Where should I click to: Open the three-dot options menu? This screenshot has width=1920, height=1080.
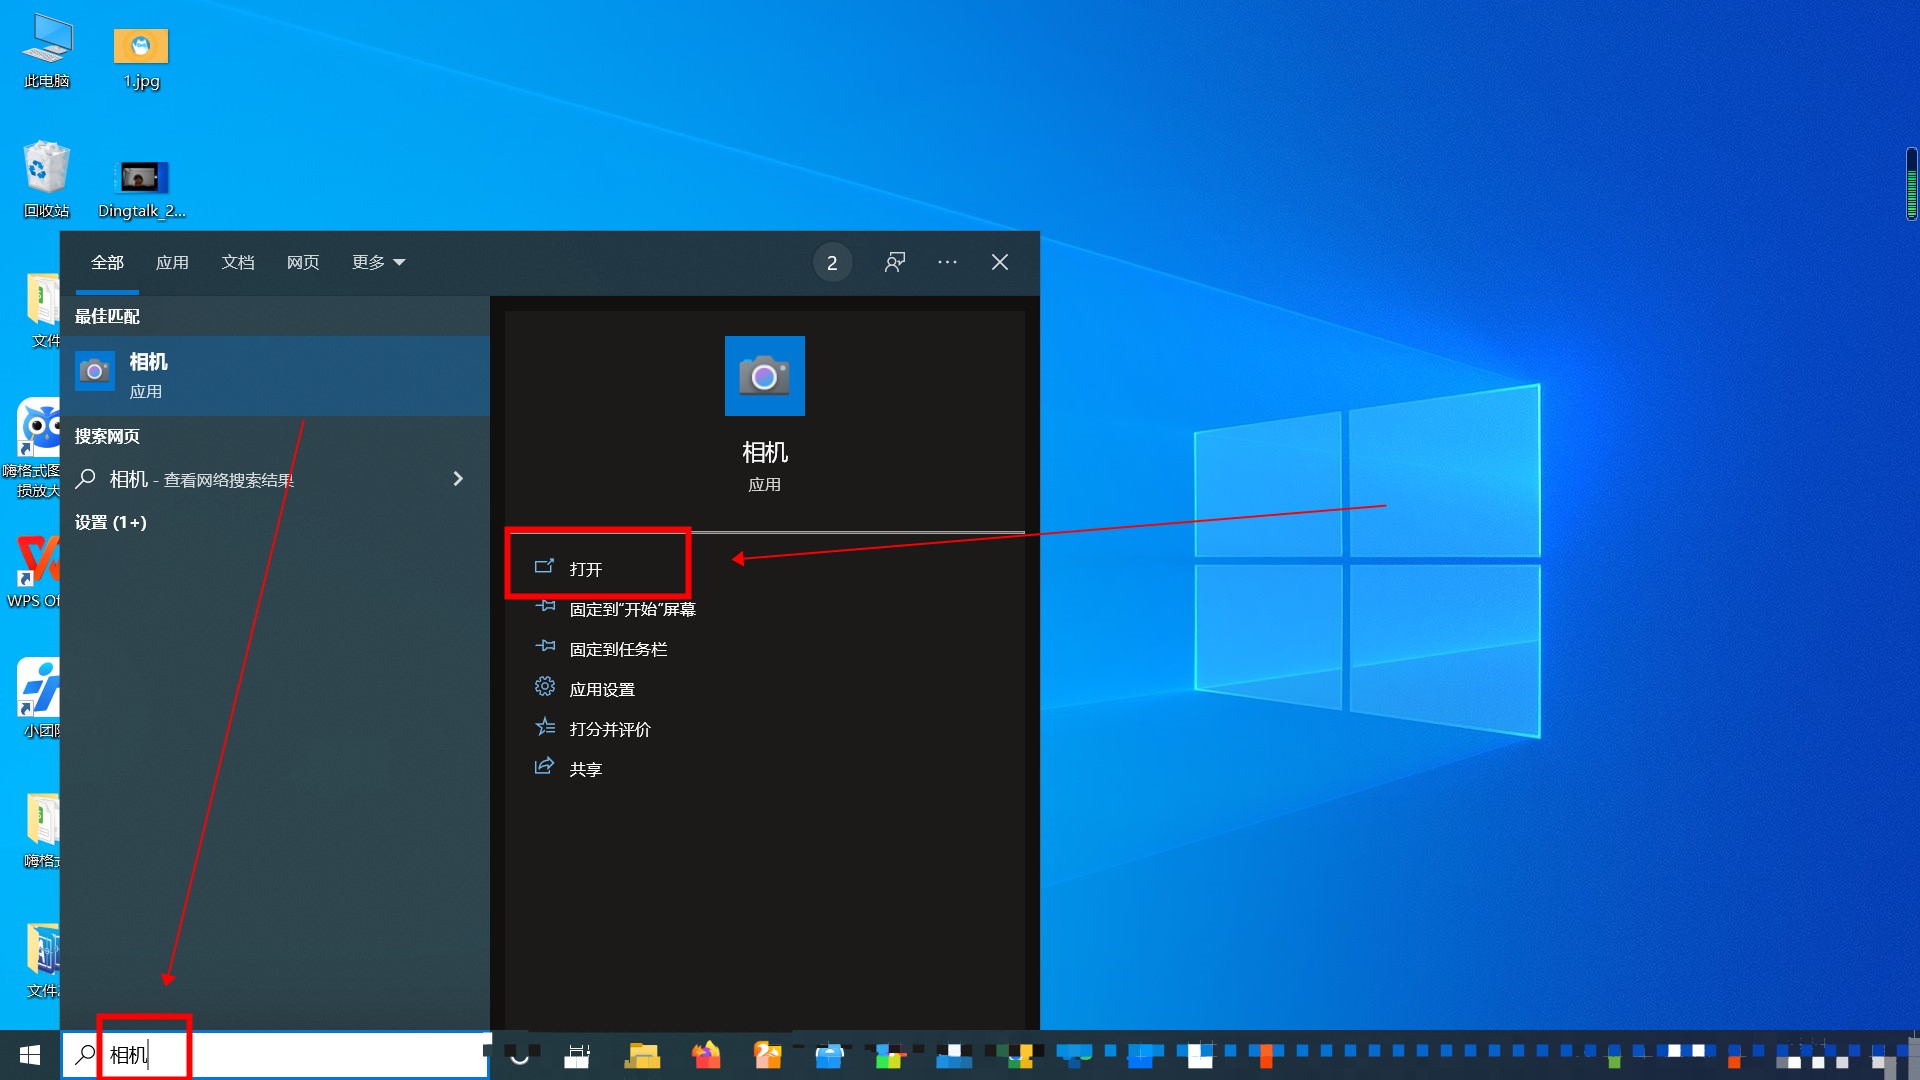tap(947, 262)
